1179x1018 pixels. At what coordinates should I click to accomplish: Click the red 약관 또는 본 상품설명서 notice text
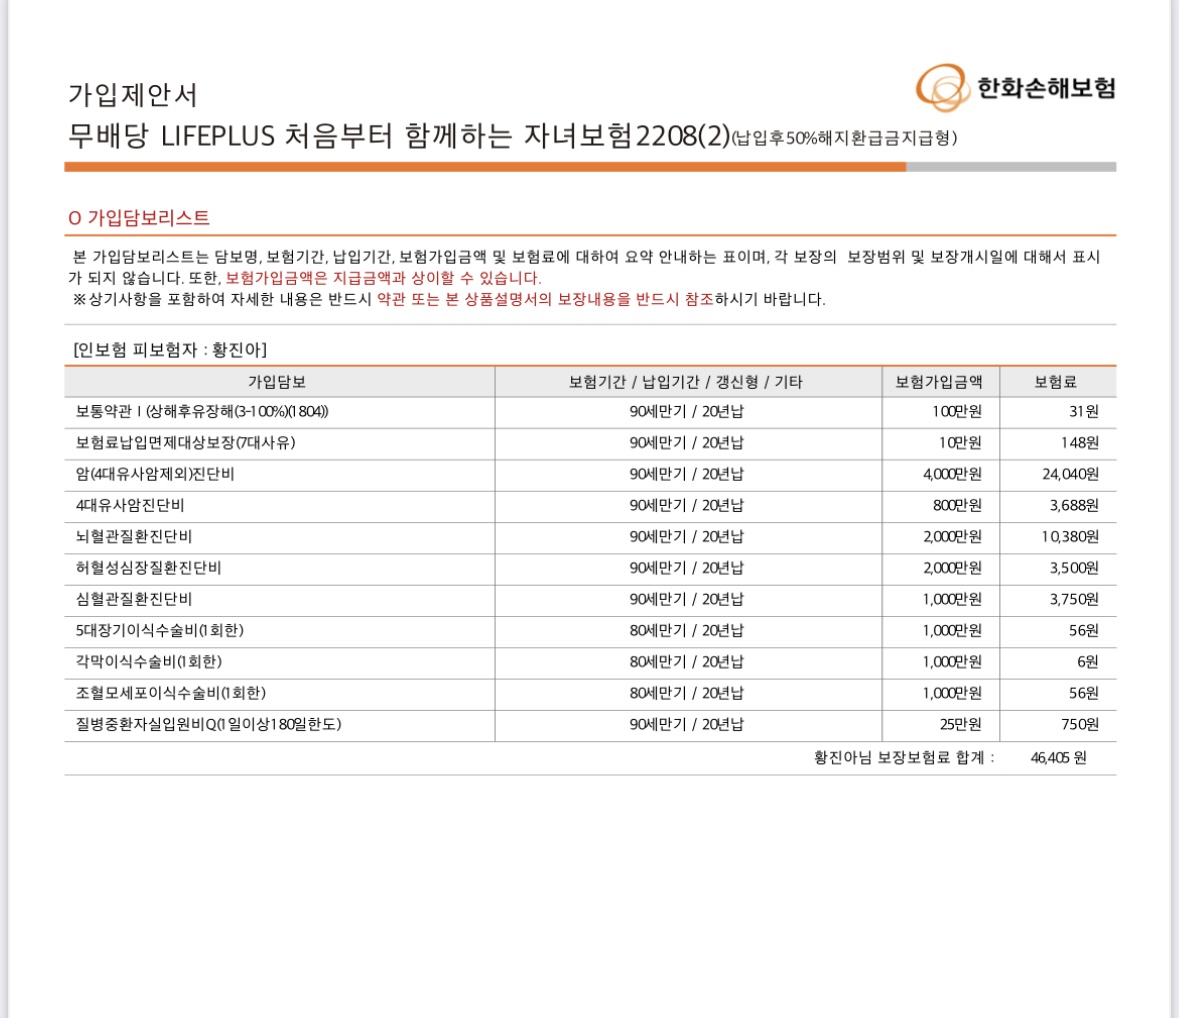click(x=545, y=299)
